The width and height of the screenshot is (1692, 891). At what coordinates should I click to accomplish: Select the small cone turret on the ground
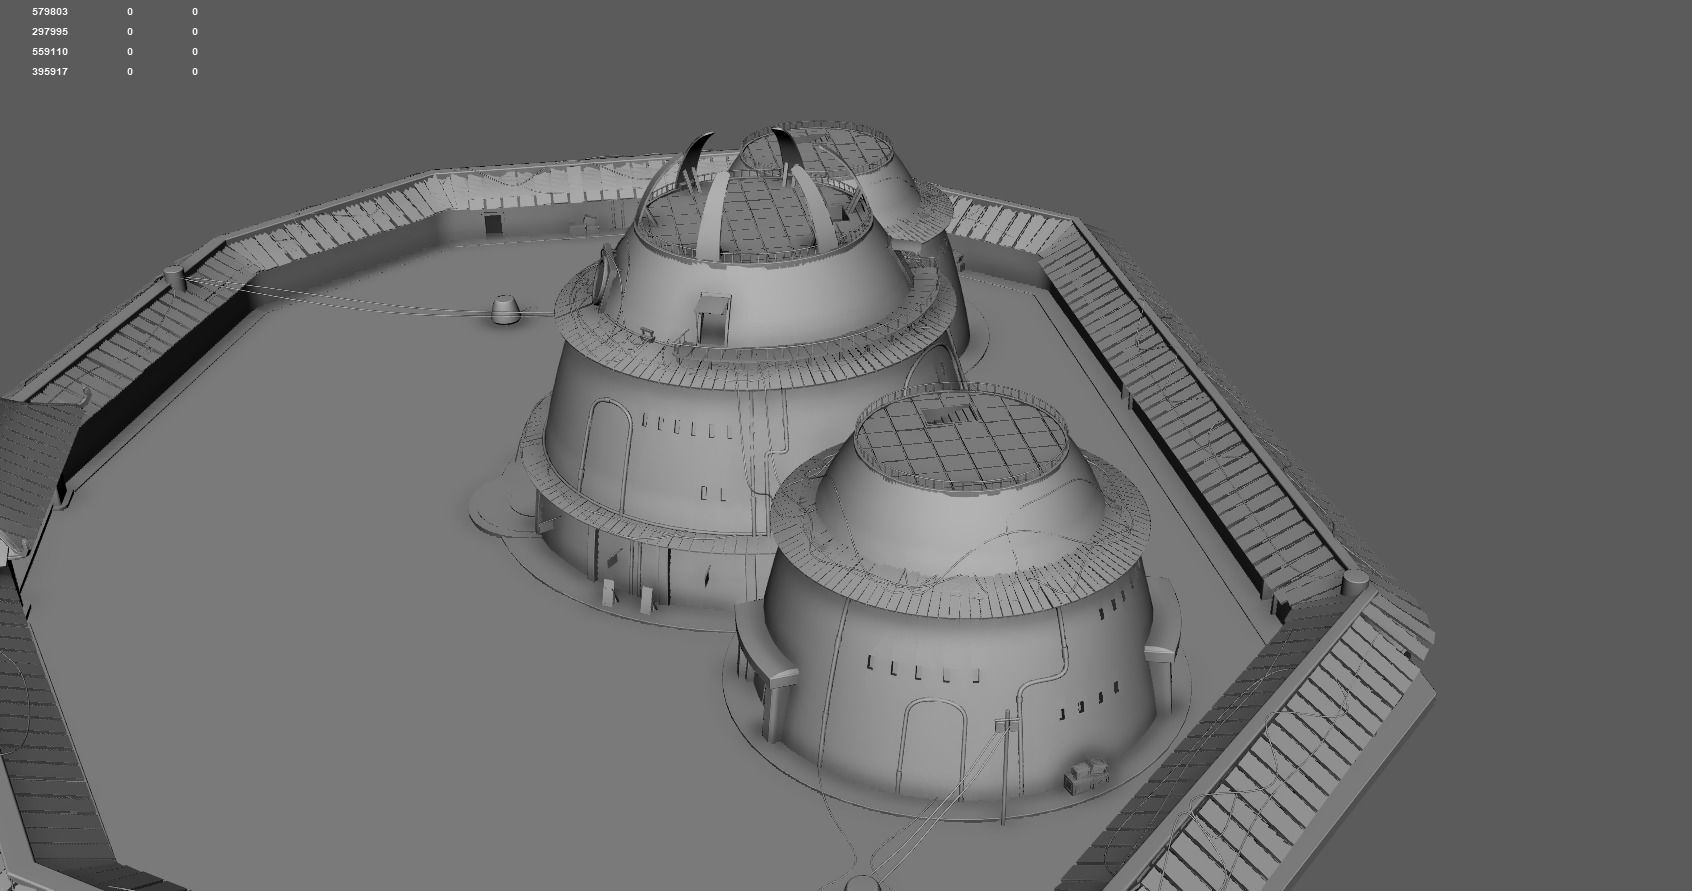[507, 310]
